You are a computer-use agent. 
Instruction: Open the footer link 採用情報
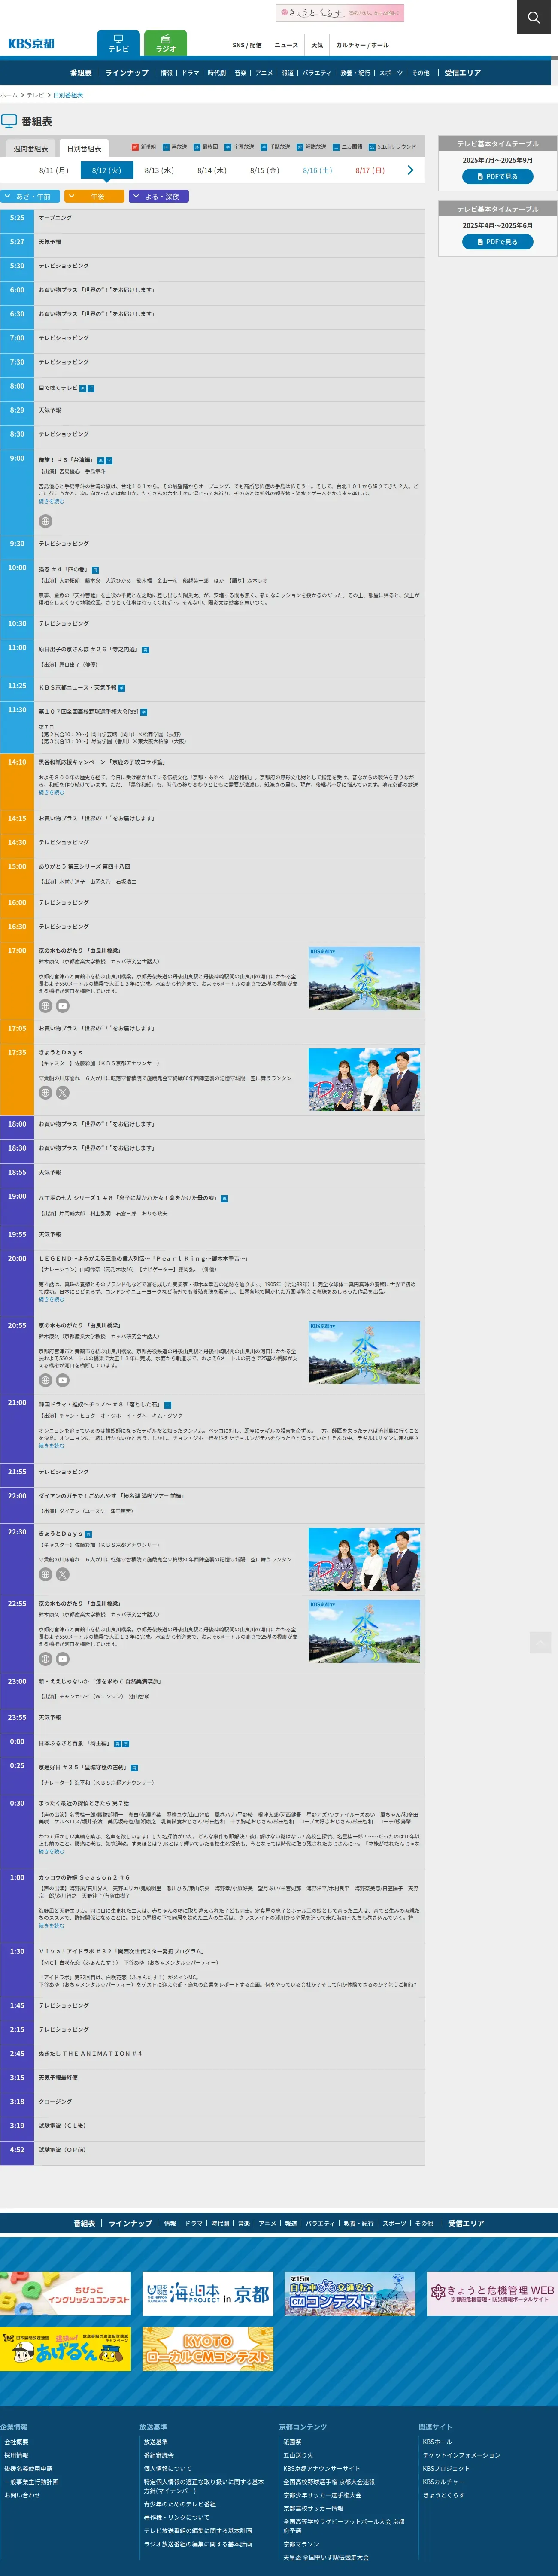[16, 2454]
